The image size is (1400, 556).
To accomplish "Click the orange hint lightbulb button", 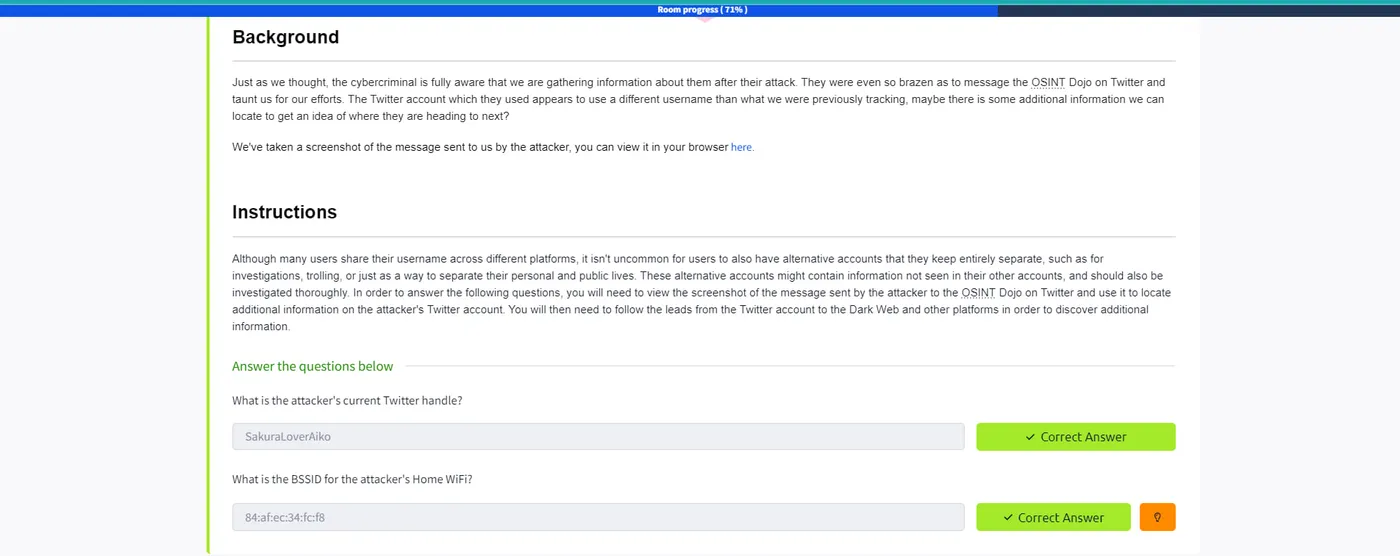I will [1157, 517].
